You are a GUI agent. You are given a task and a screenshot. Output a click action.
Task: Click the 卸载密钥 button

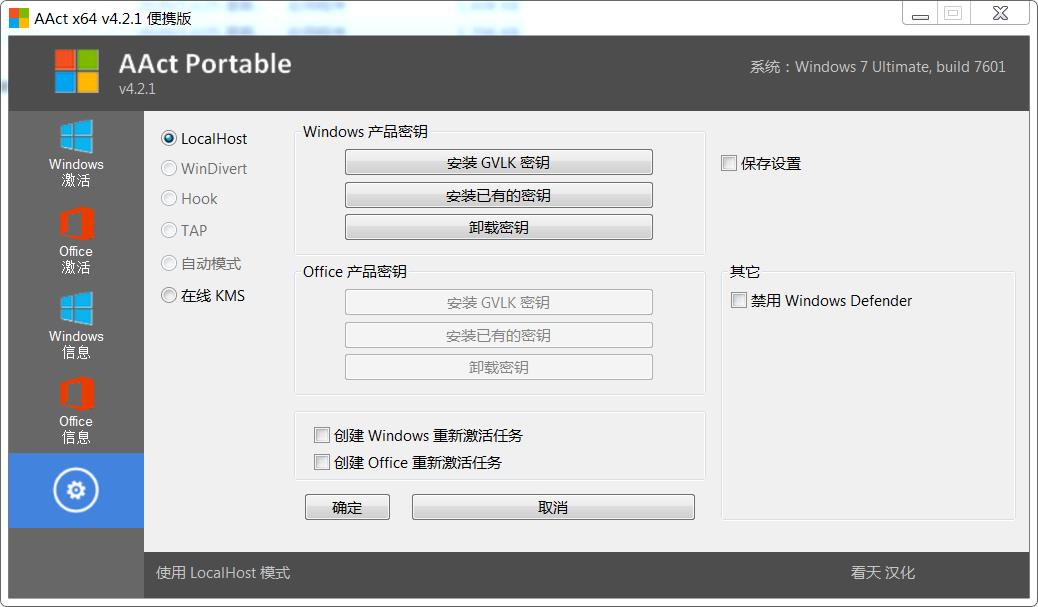pyautogui.click(x=498, y=227)
